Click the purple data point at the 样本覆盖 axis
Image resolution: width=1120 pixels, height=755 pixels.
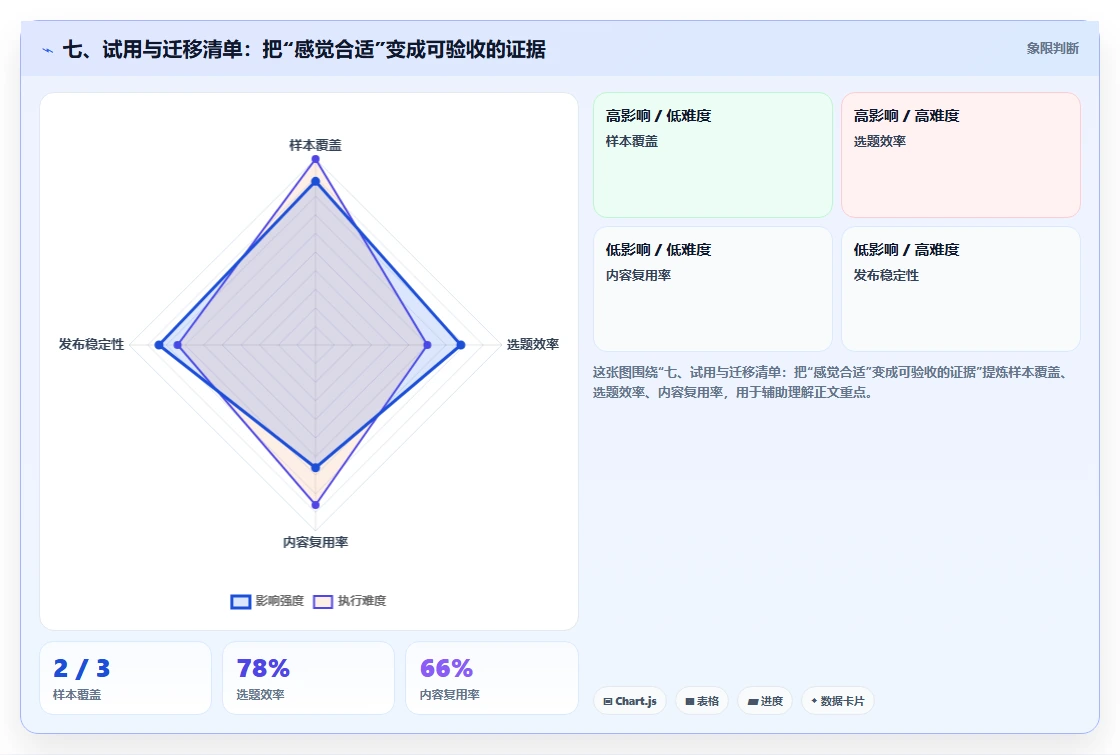[x=315, y=159]
